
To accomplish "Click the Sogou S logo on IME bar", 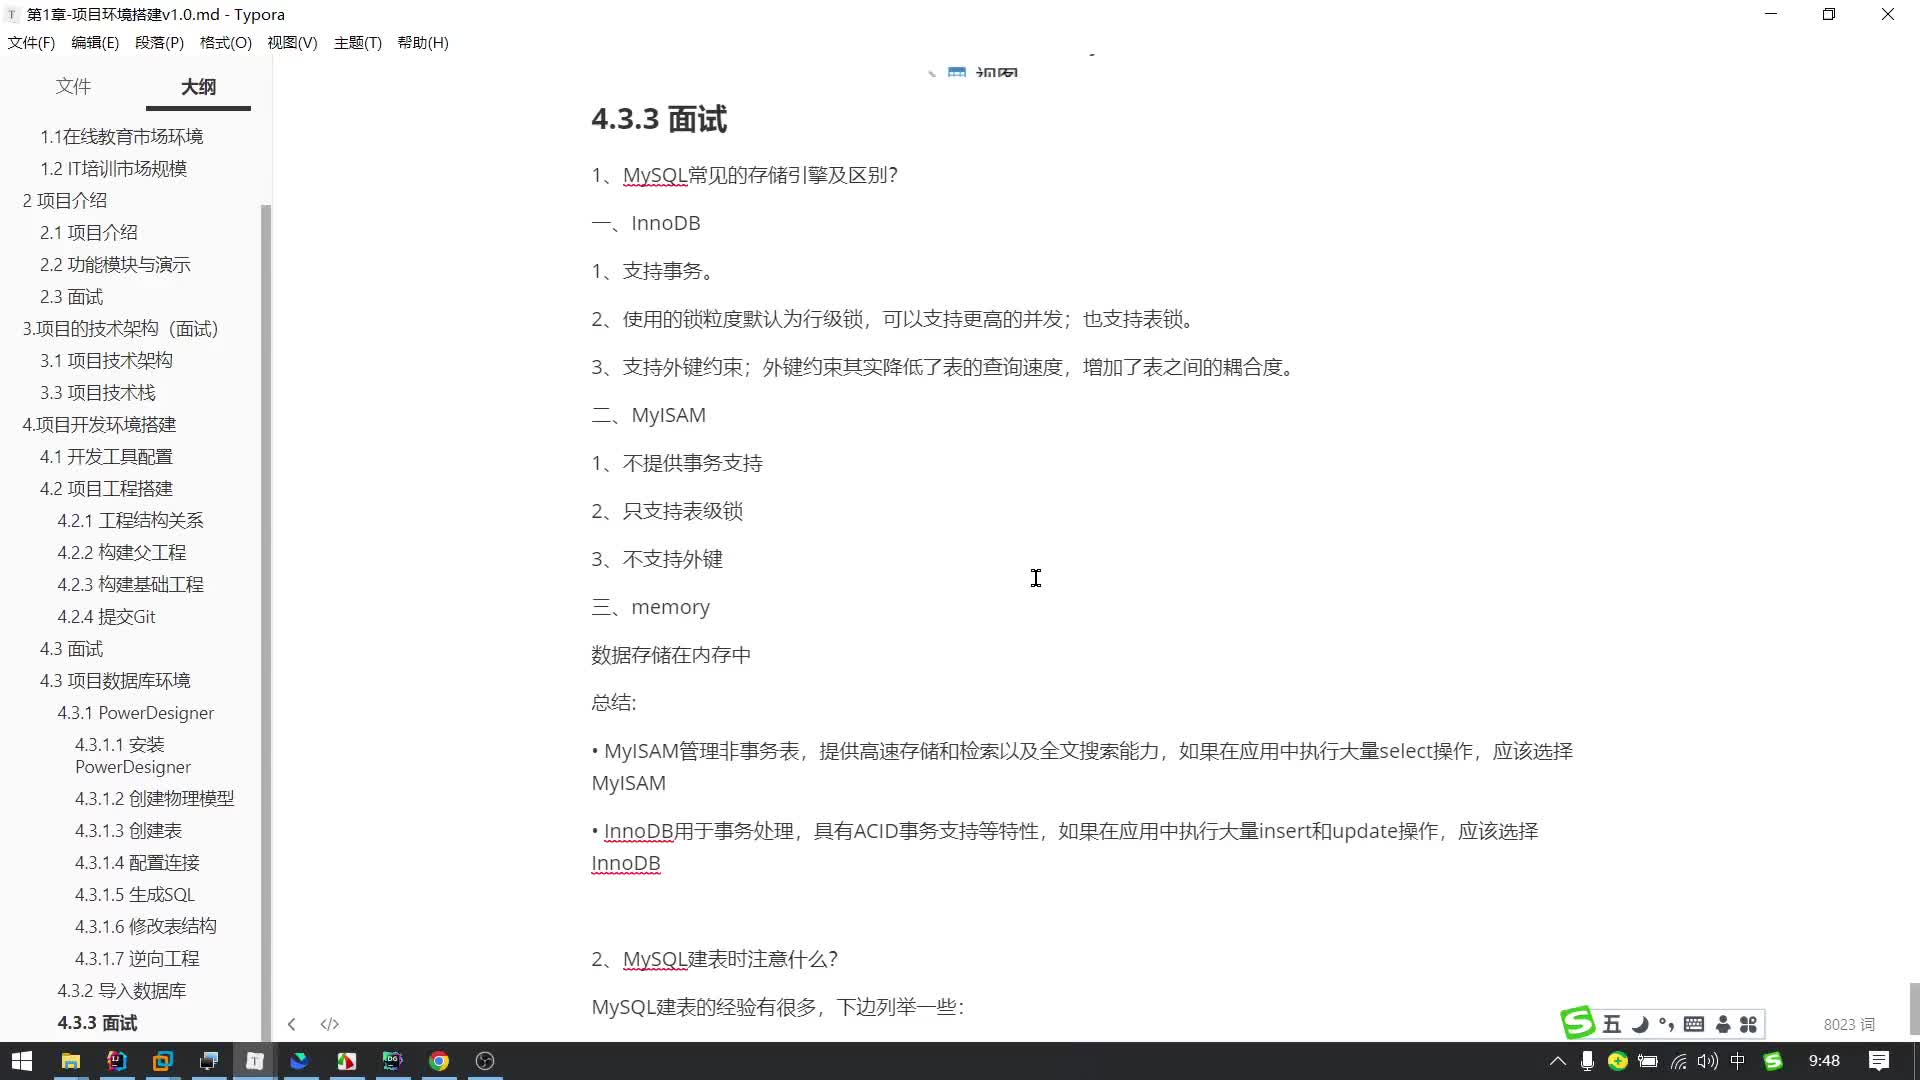I will [1578, 1022].
